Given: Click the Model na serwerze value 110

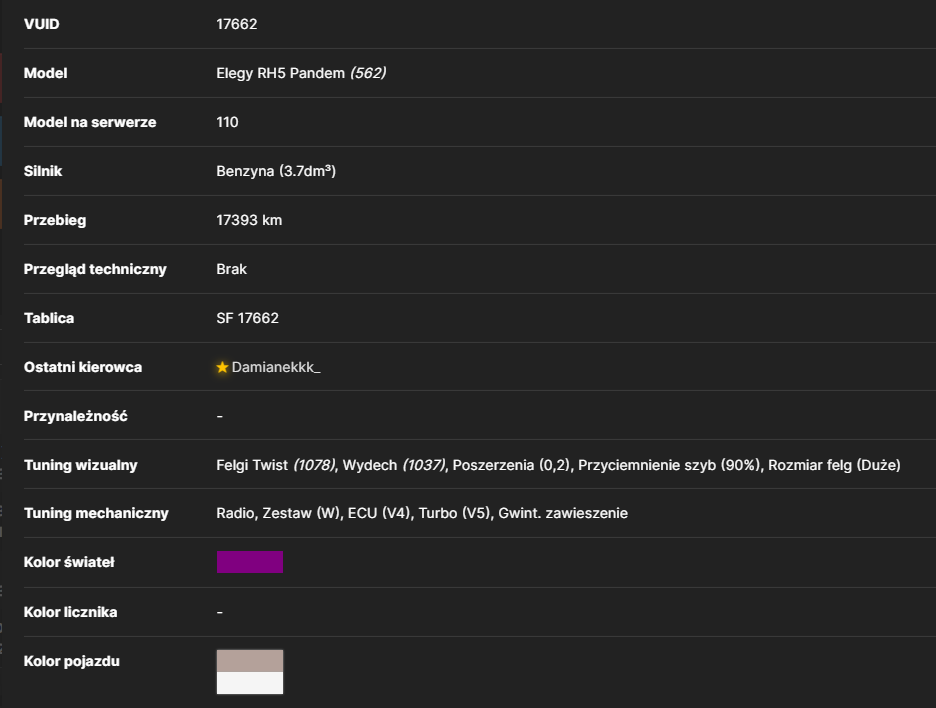Looking at the screenshot, I should point(227,122).
